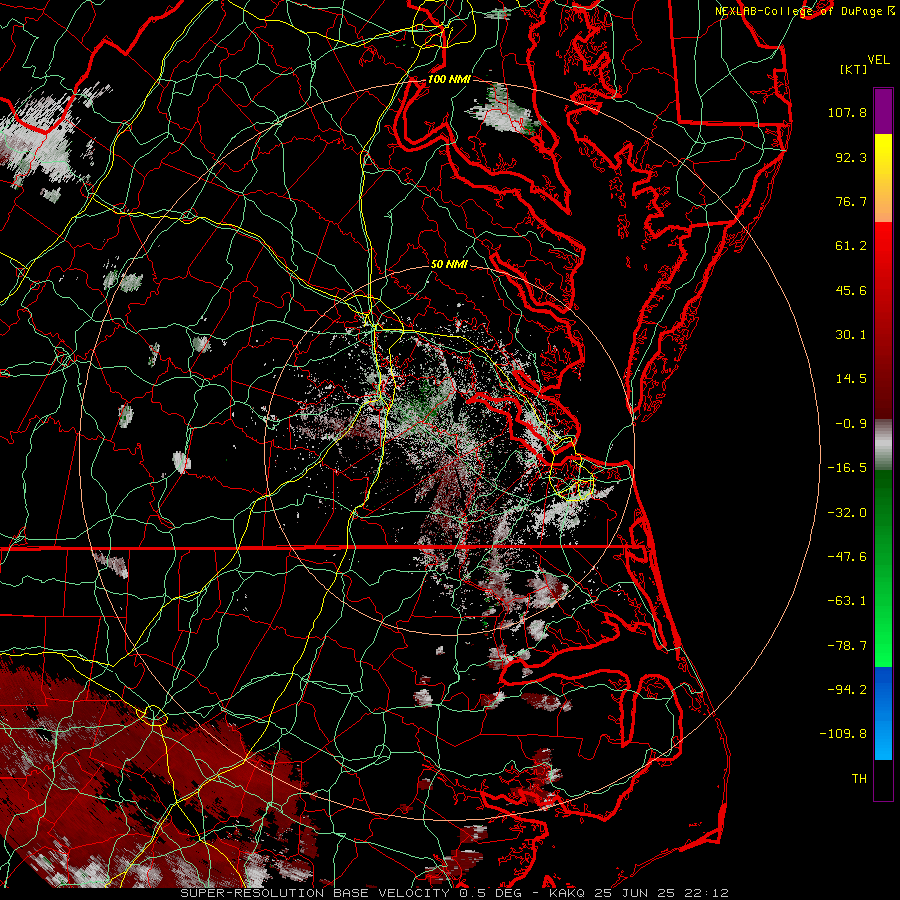Click the 107.8 velocity legend value
Image resolution: width=900 pixels, height=900 pixels.
pyautogui.click(x=847, y=112)
